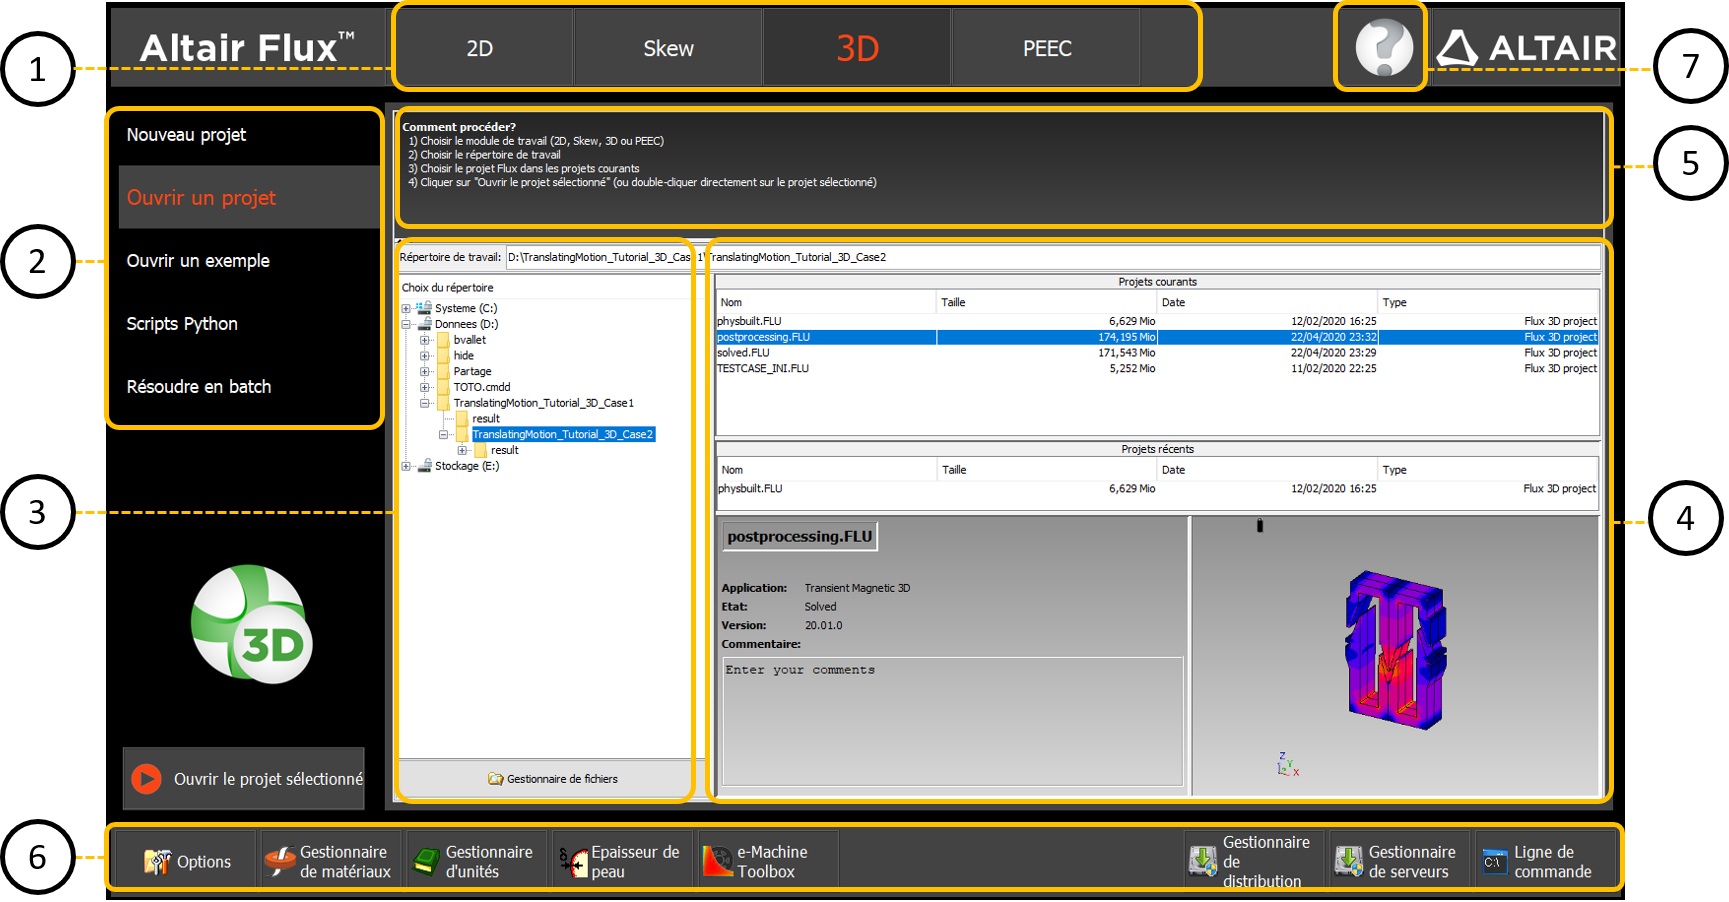Open Gestionnaire de fichiers
Viewport: 1729px width, 902px height.
tap(552, 779)
